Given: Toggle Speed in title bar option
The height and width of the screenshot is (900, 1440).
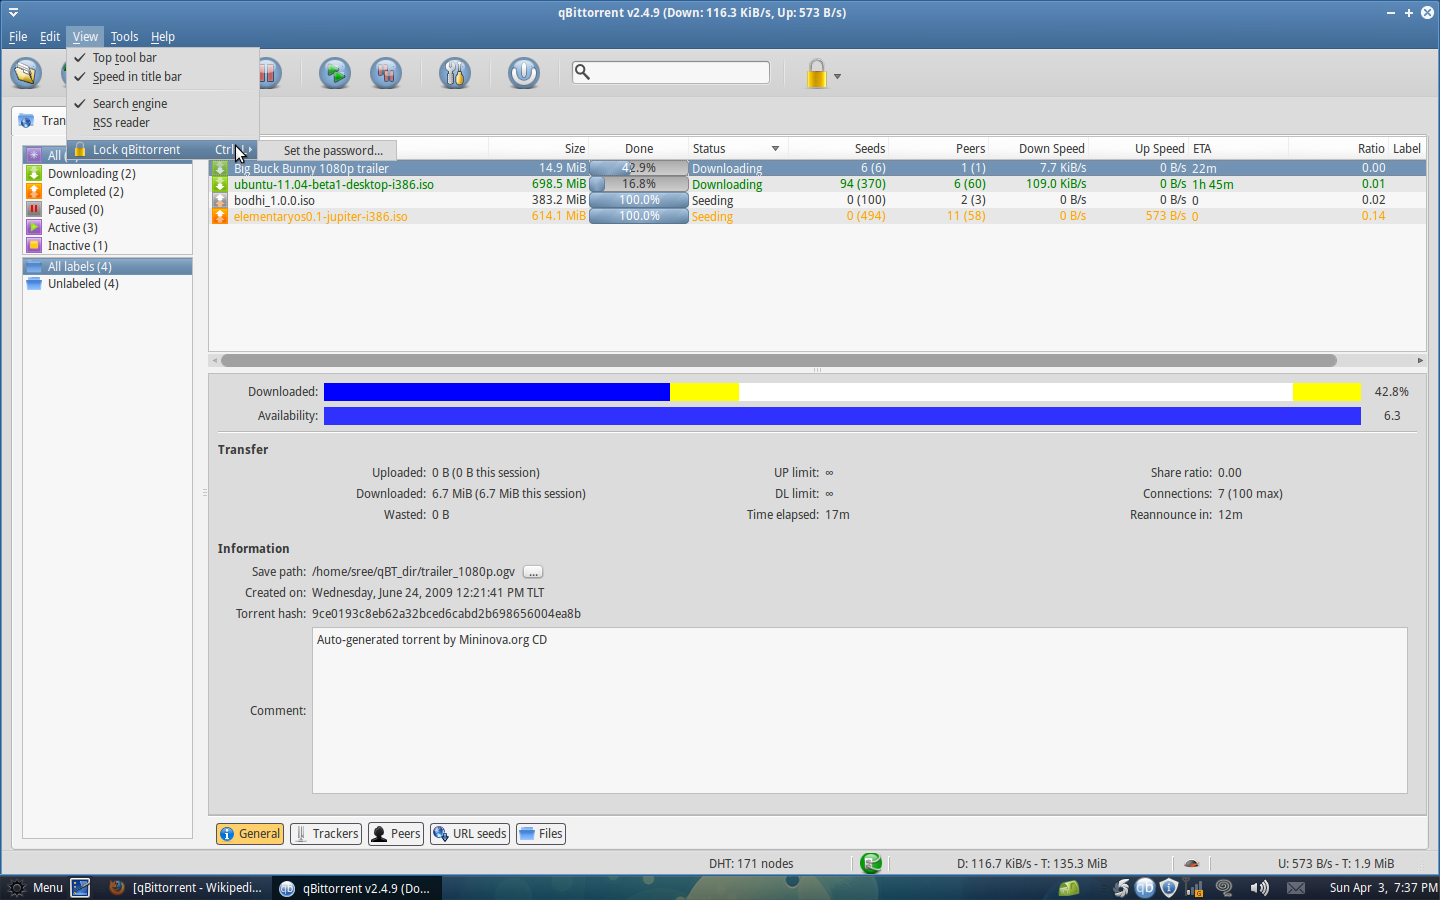Looking at the screenshot, I should tap(163, 77).
